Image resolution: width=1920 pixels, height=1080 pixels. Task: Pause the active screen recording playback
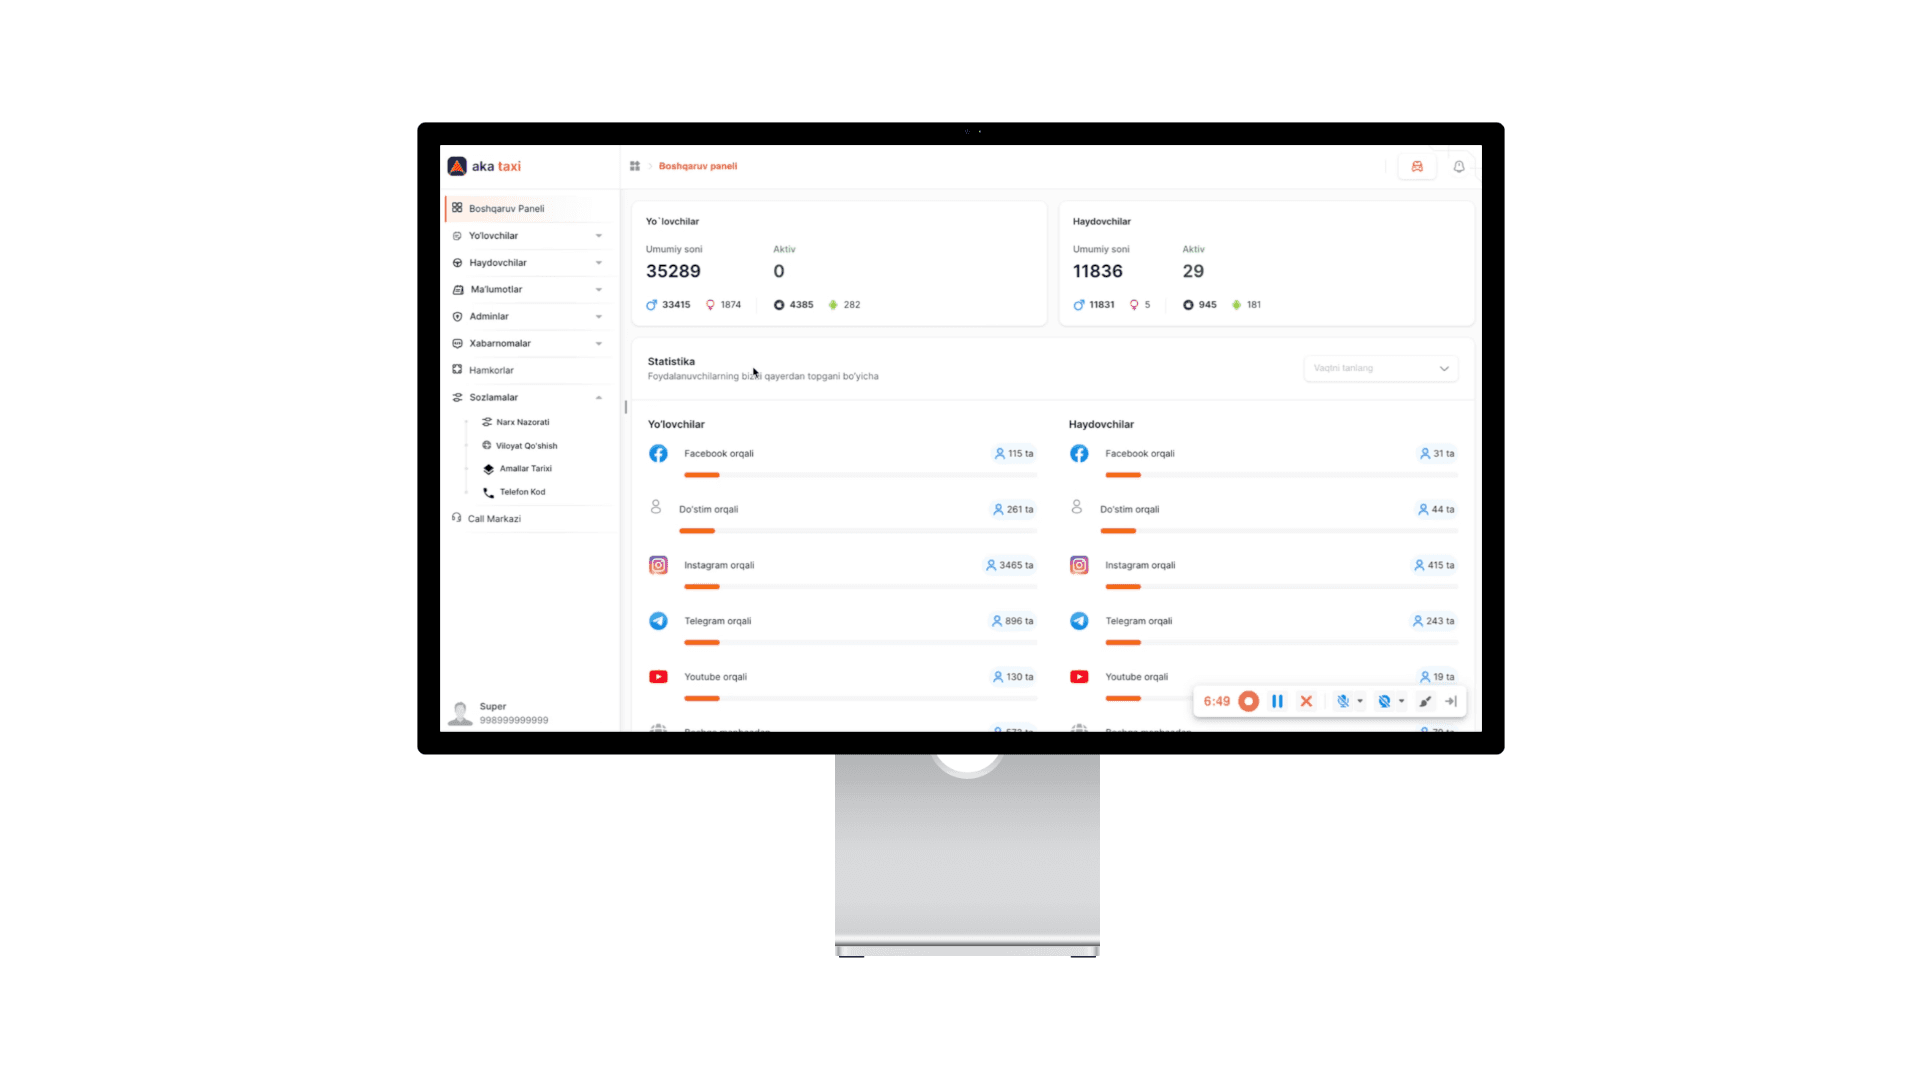coord(1276,700)
